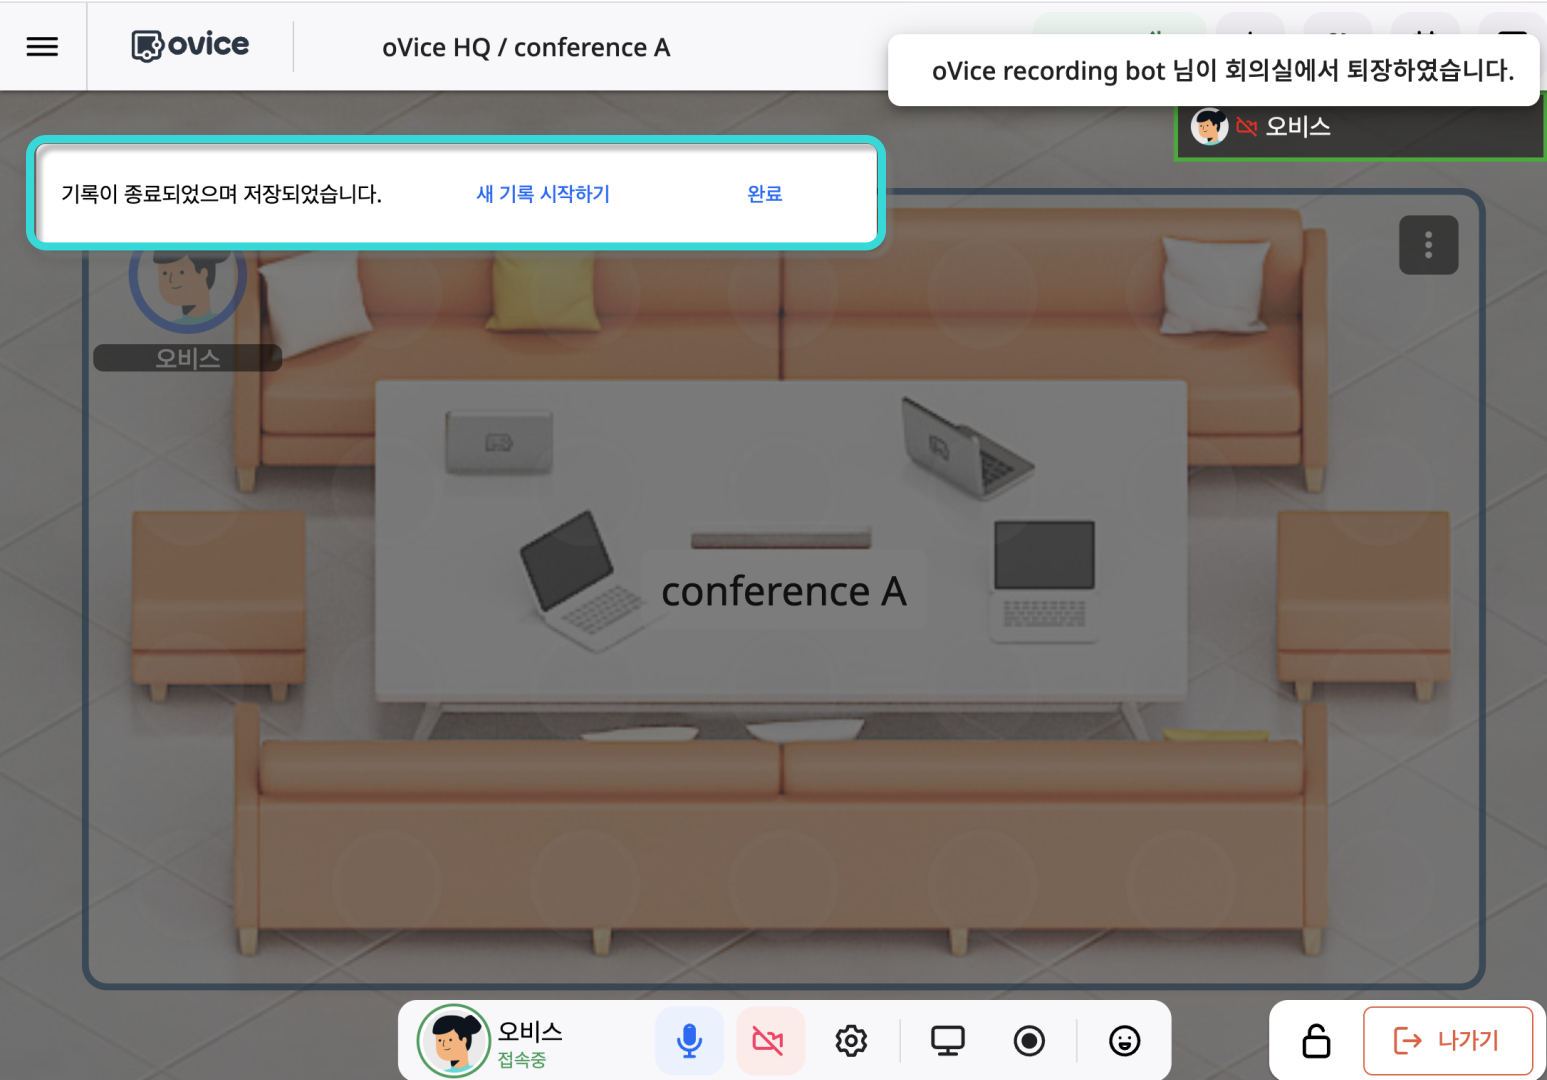
Task: Toggle the meeting room lock
Action: pyautogui.click(x=1316, y=1041)
